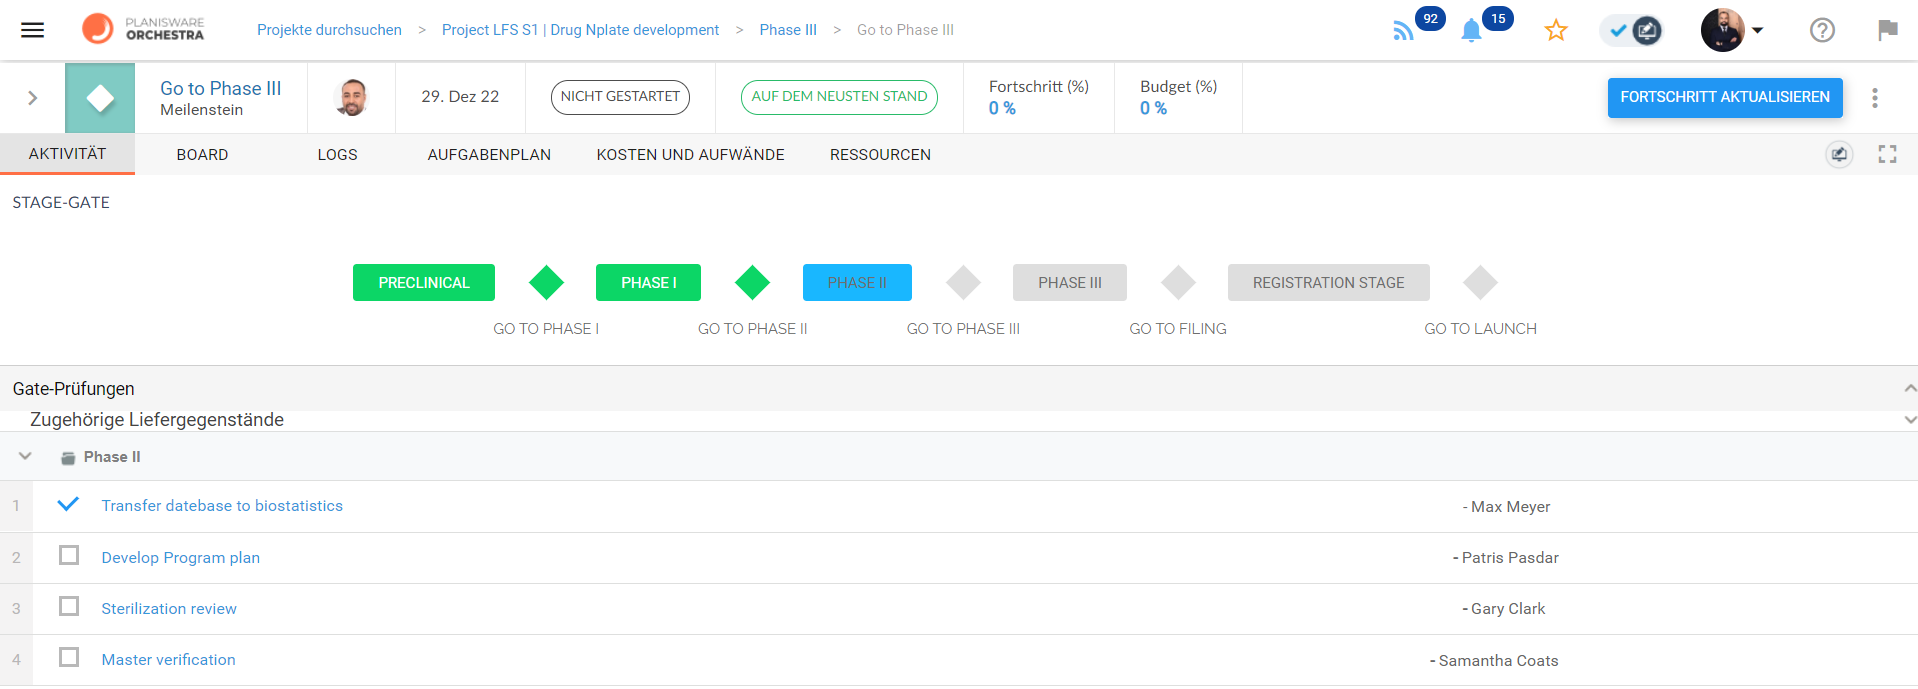Click the flag icon in header
Screen dimensions: 1918x689
pos(1887,31)
